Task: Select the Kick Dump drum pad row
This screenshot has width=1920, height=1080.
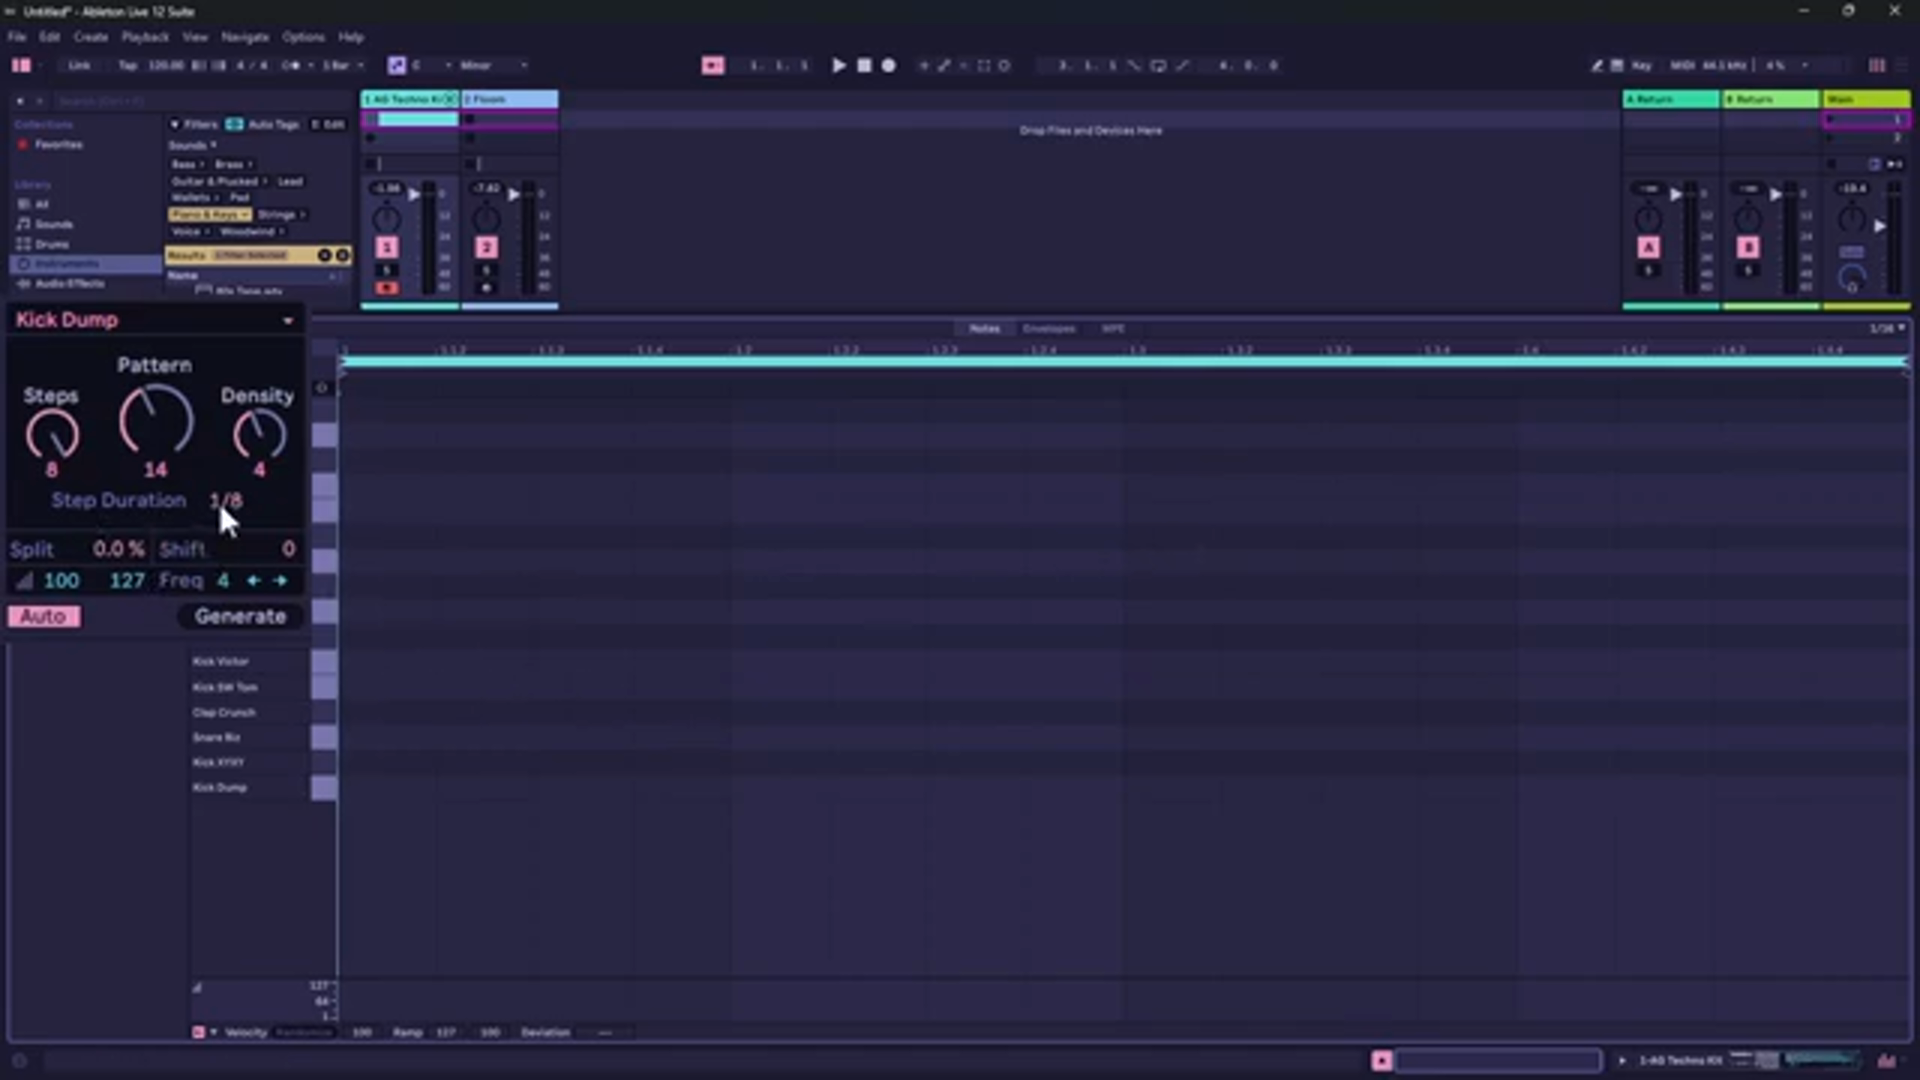Action: coord(249,788)
